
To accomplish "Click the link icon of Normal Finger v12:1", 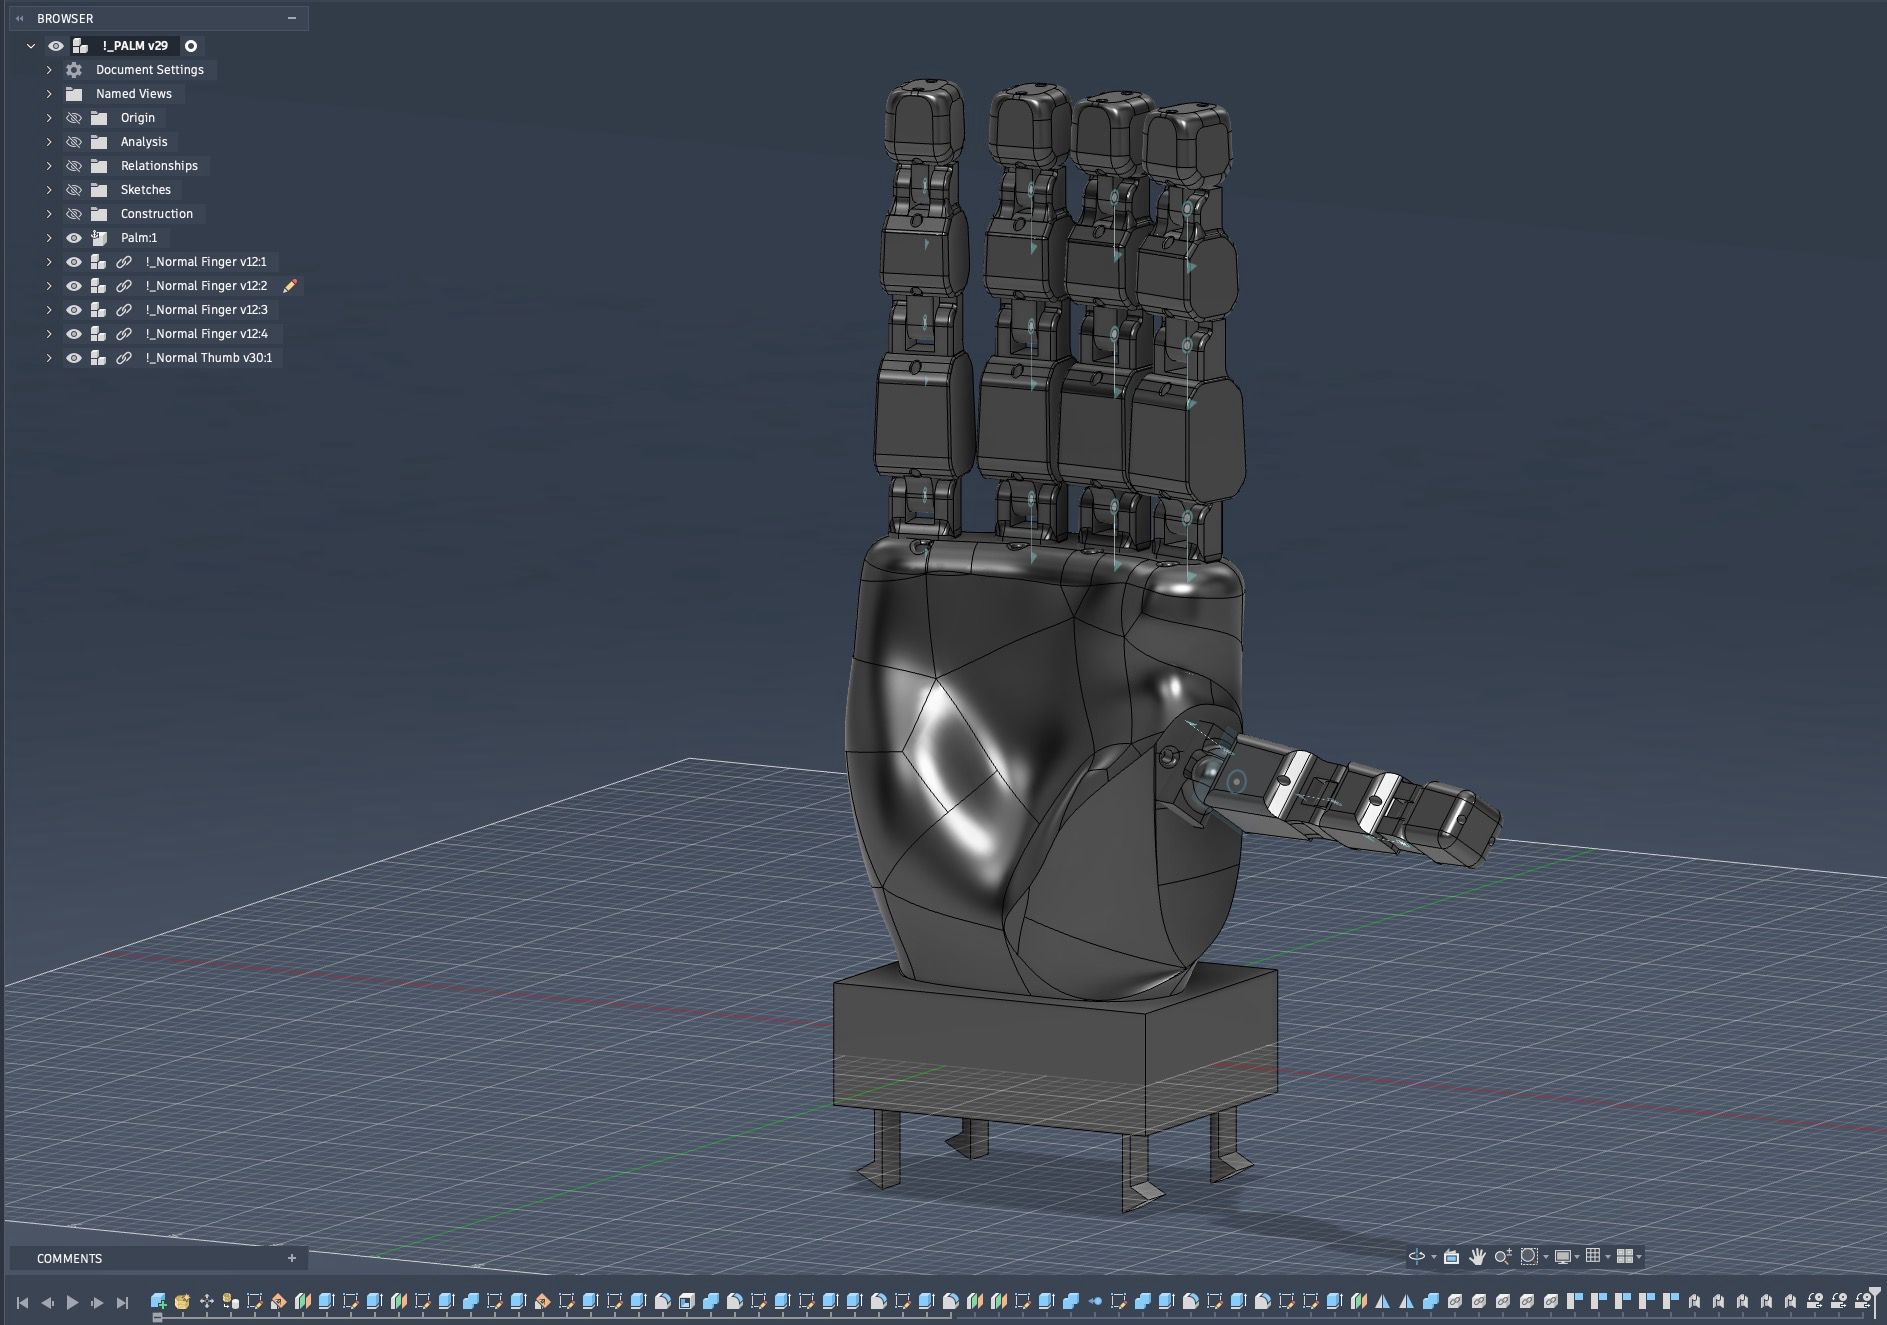I will point(124,262).
